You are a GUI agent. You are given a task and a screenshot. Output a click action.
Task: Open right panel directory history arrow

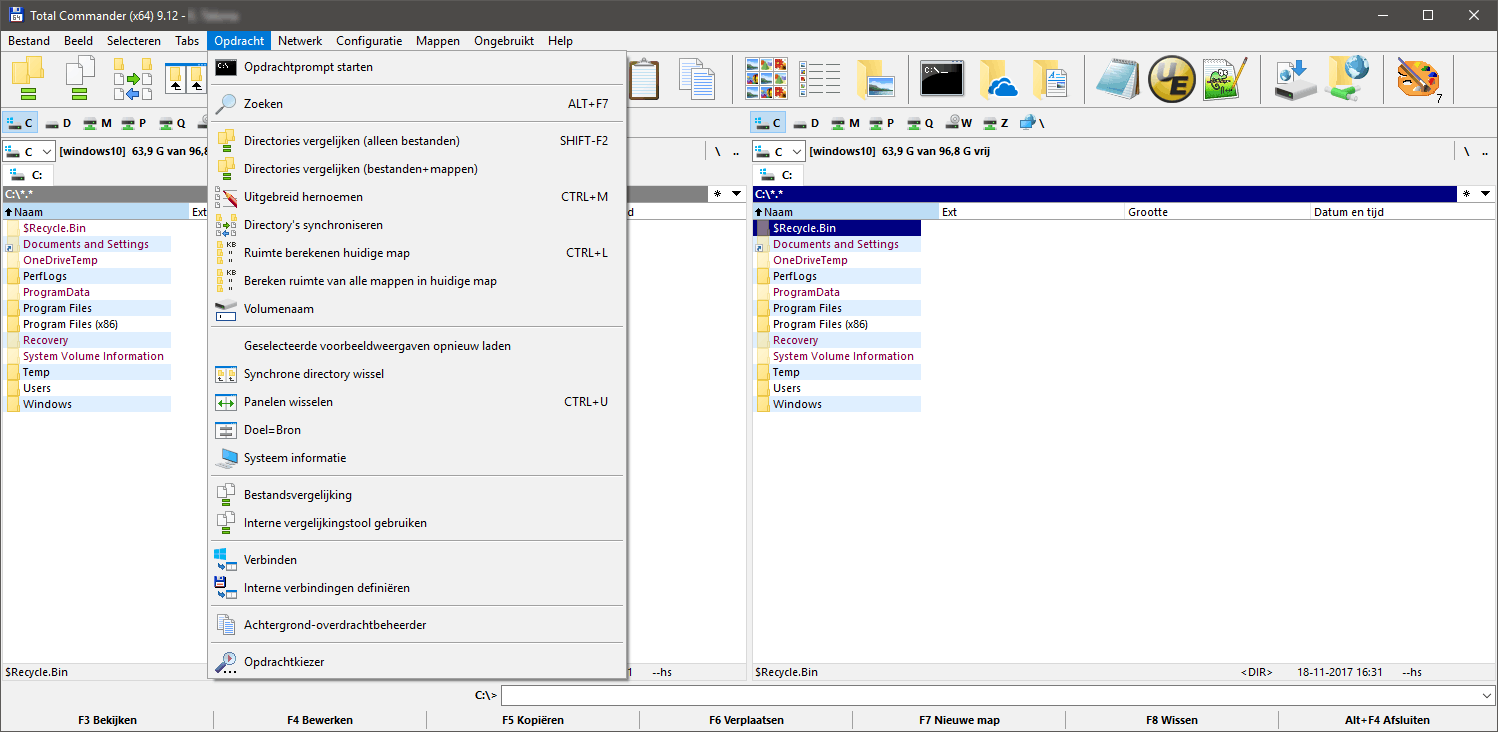1485,194
